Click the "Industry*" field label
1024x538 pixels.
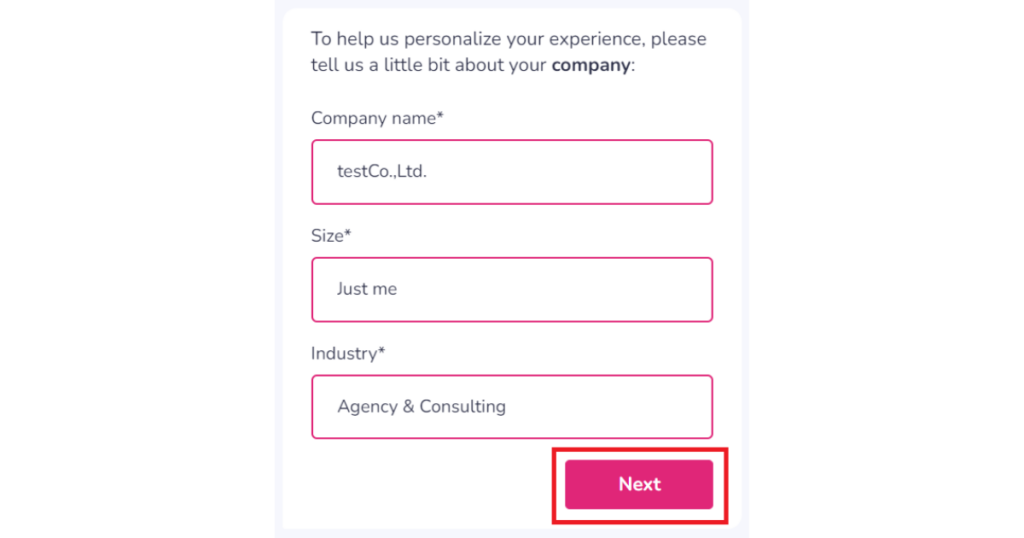click(347, 353)
